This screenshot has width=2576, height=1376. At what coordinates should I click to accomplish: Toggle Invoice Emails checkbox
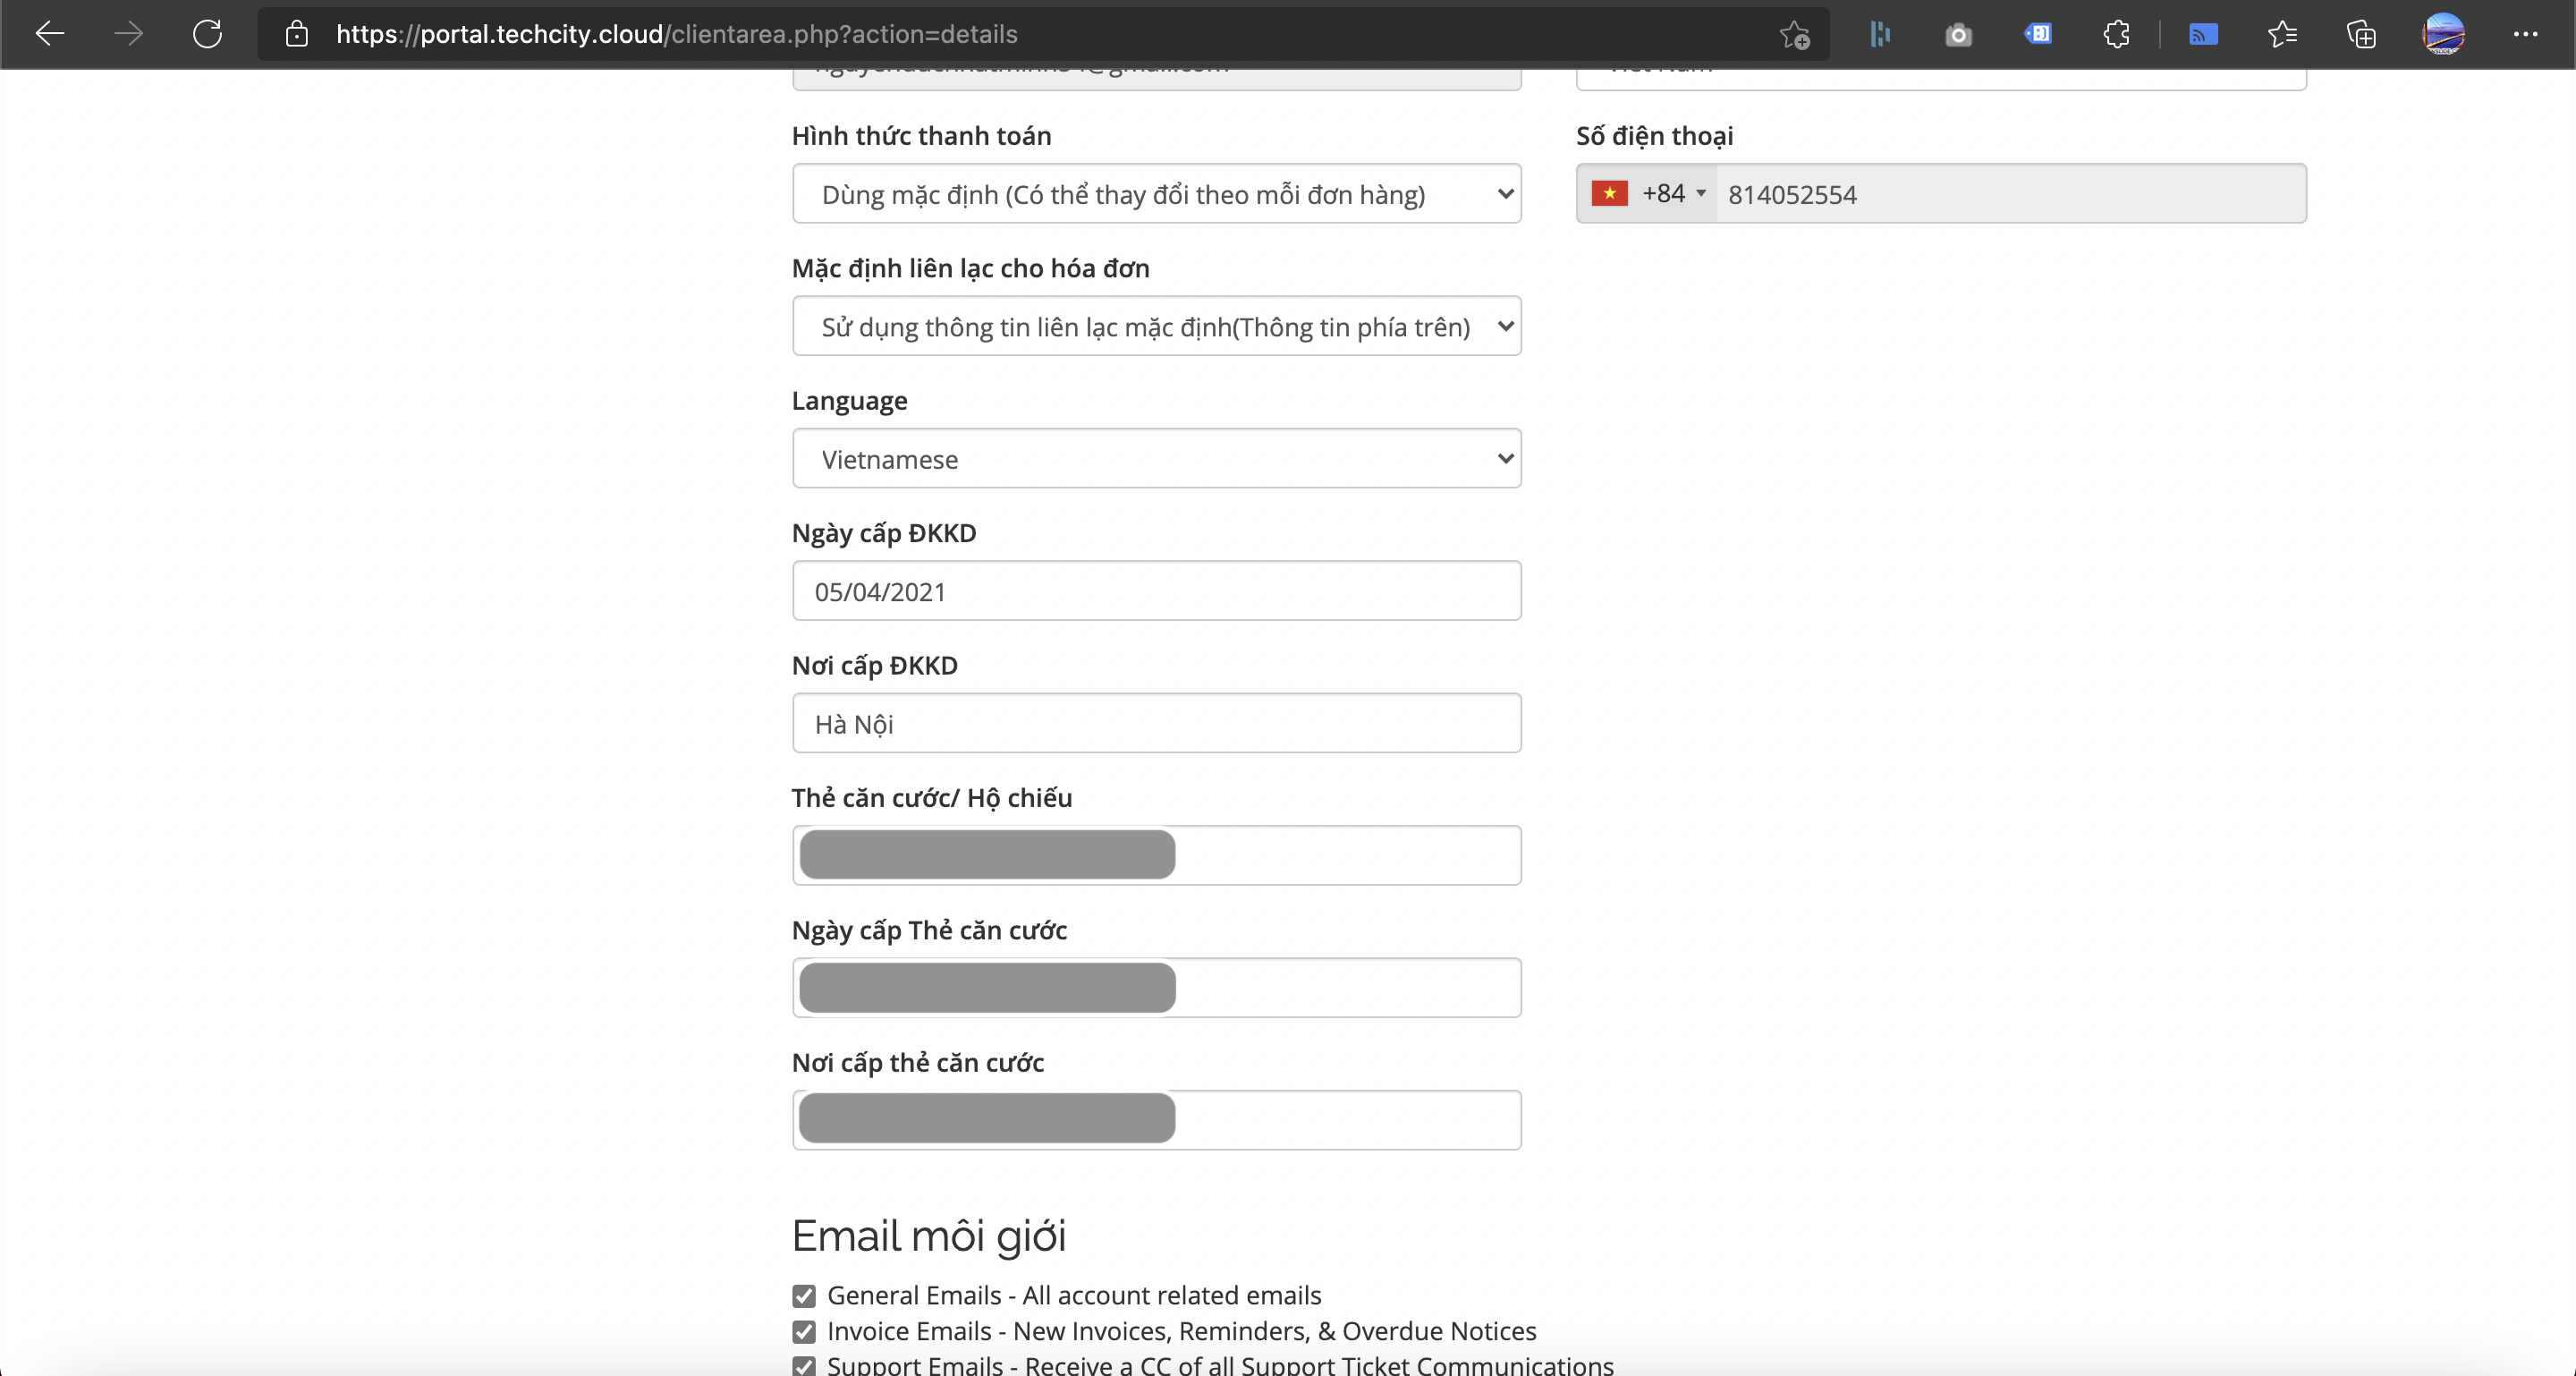(804, 1332)
